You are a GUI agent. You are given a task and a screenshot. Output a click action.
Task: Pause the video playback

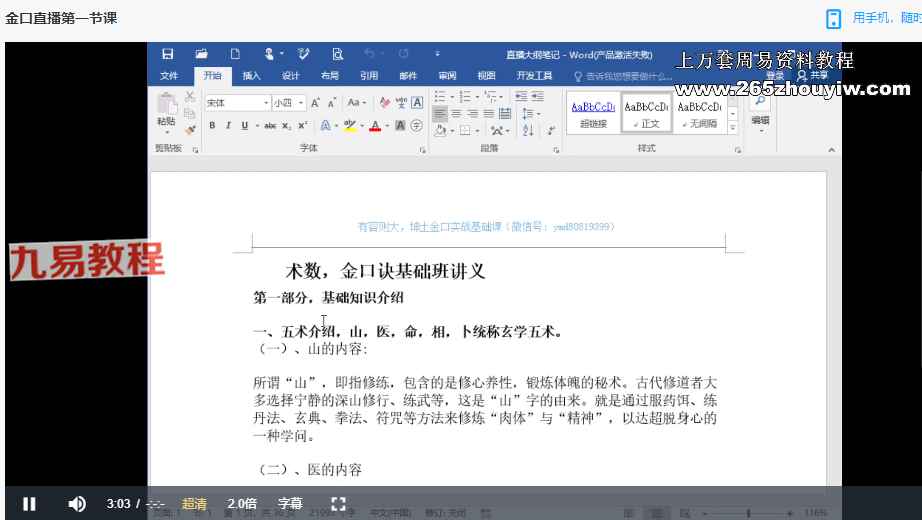tap(29, 504)
